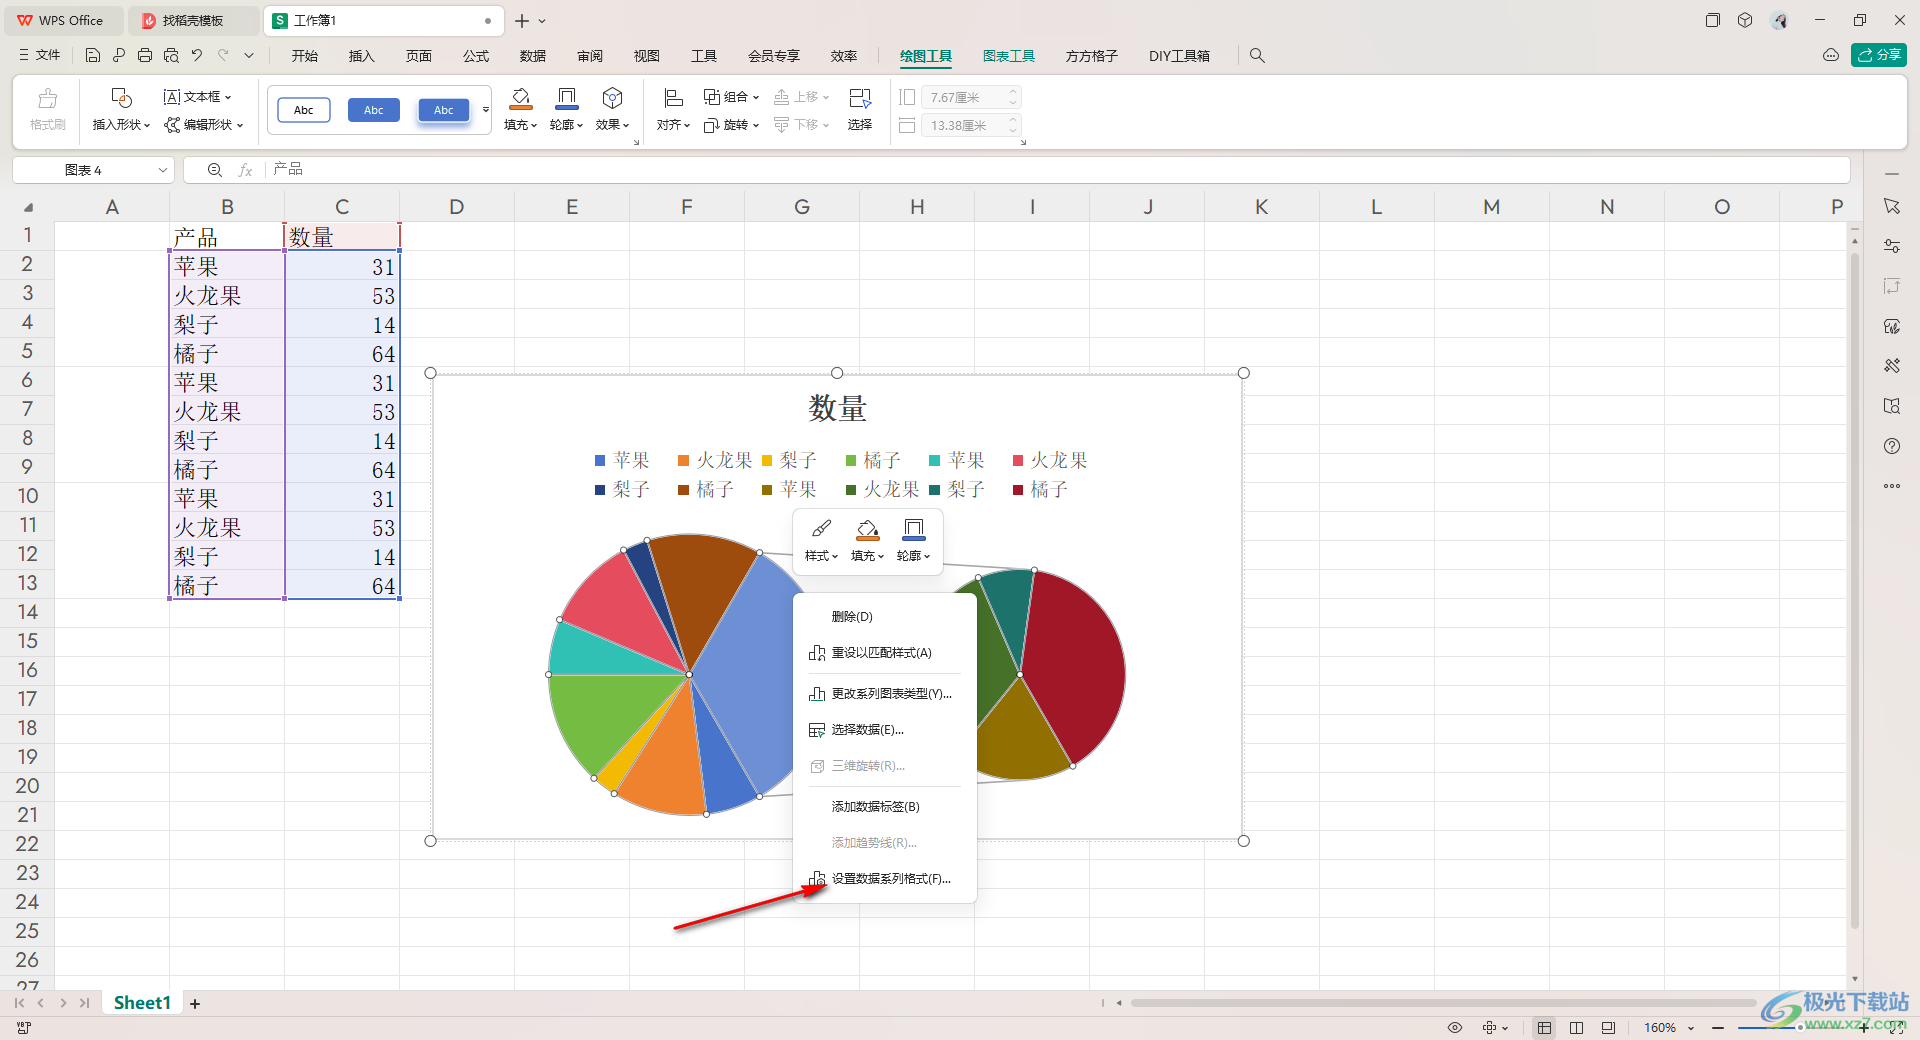Viewport: 1920px width, 1040px height.
Task: Switch to Page Break view in status bar
Action: (x=1608, y=1028)
